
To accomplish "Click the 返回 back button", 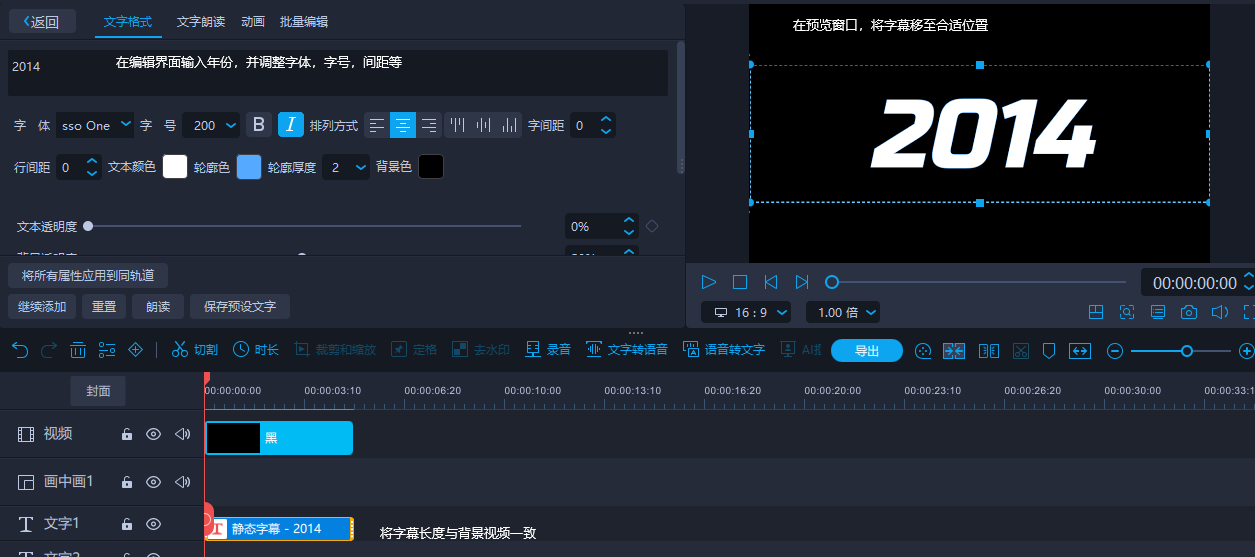I will [x=42, y=21].
